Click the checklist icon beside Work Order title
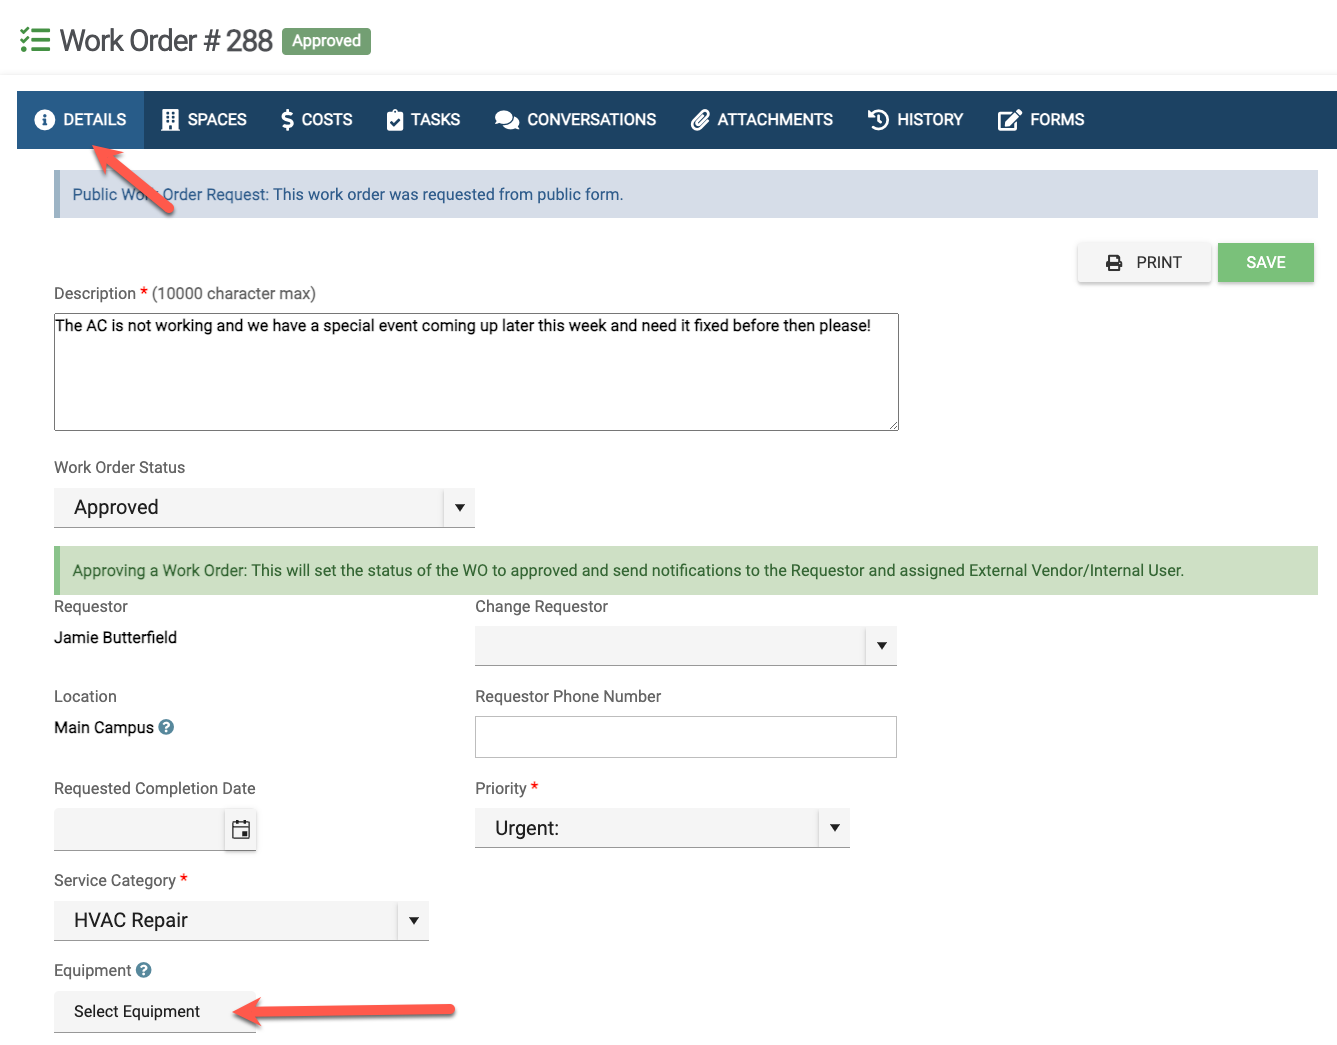Viewport: 1337px width, 1045px height. point(35,40)
